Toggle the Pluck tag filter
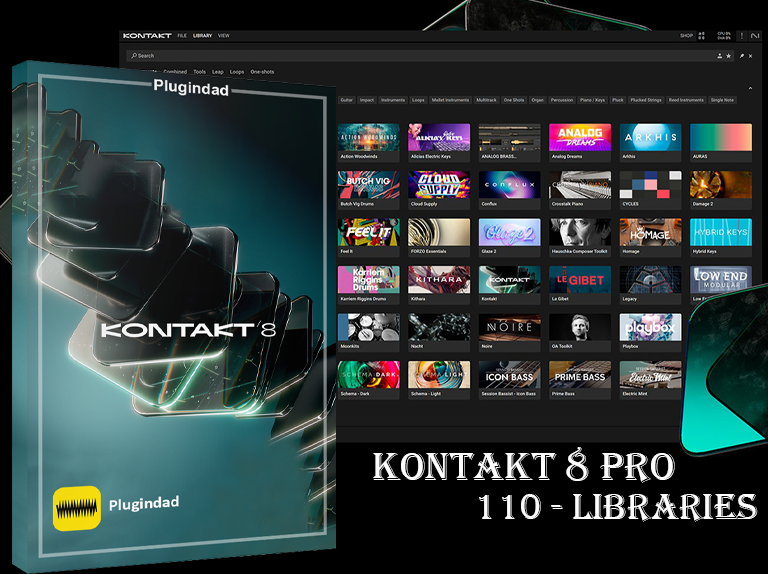 [618, 100]
